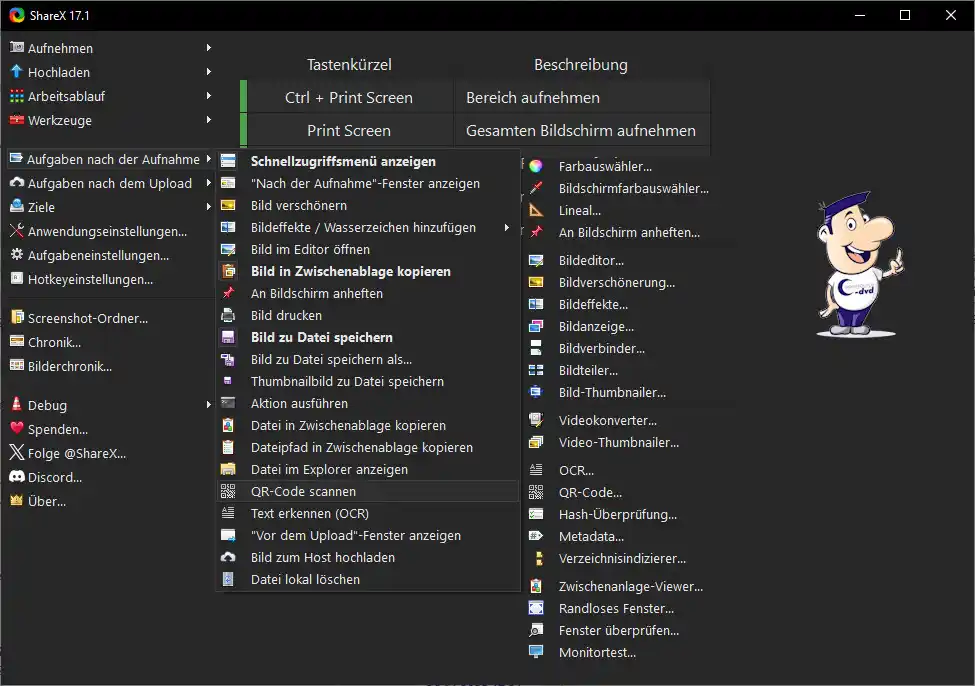Click the Verzeichnisindizierer icon
This screenshot has width=975, height=686.
point(538,559)
